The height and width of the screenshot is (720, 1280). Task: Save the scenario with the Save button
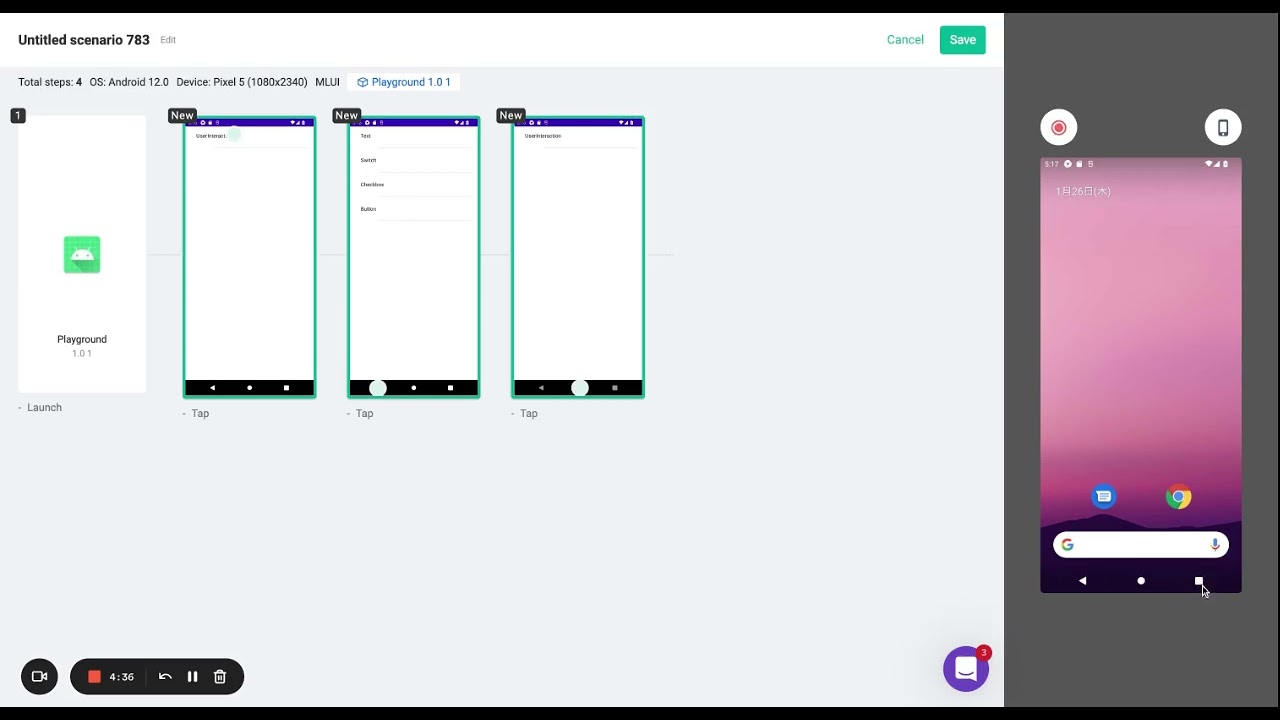coord(962,40)
